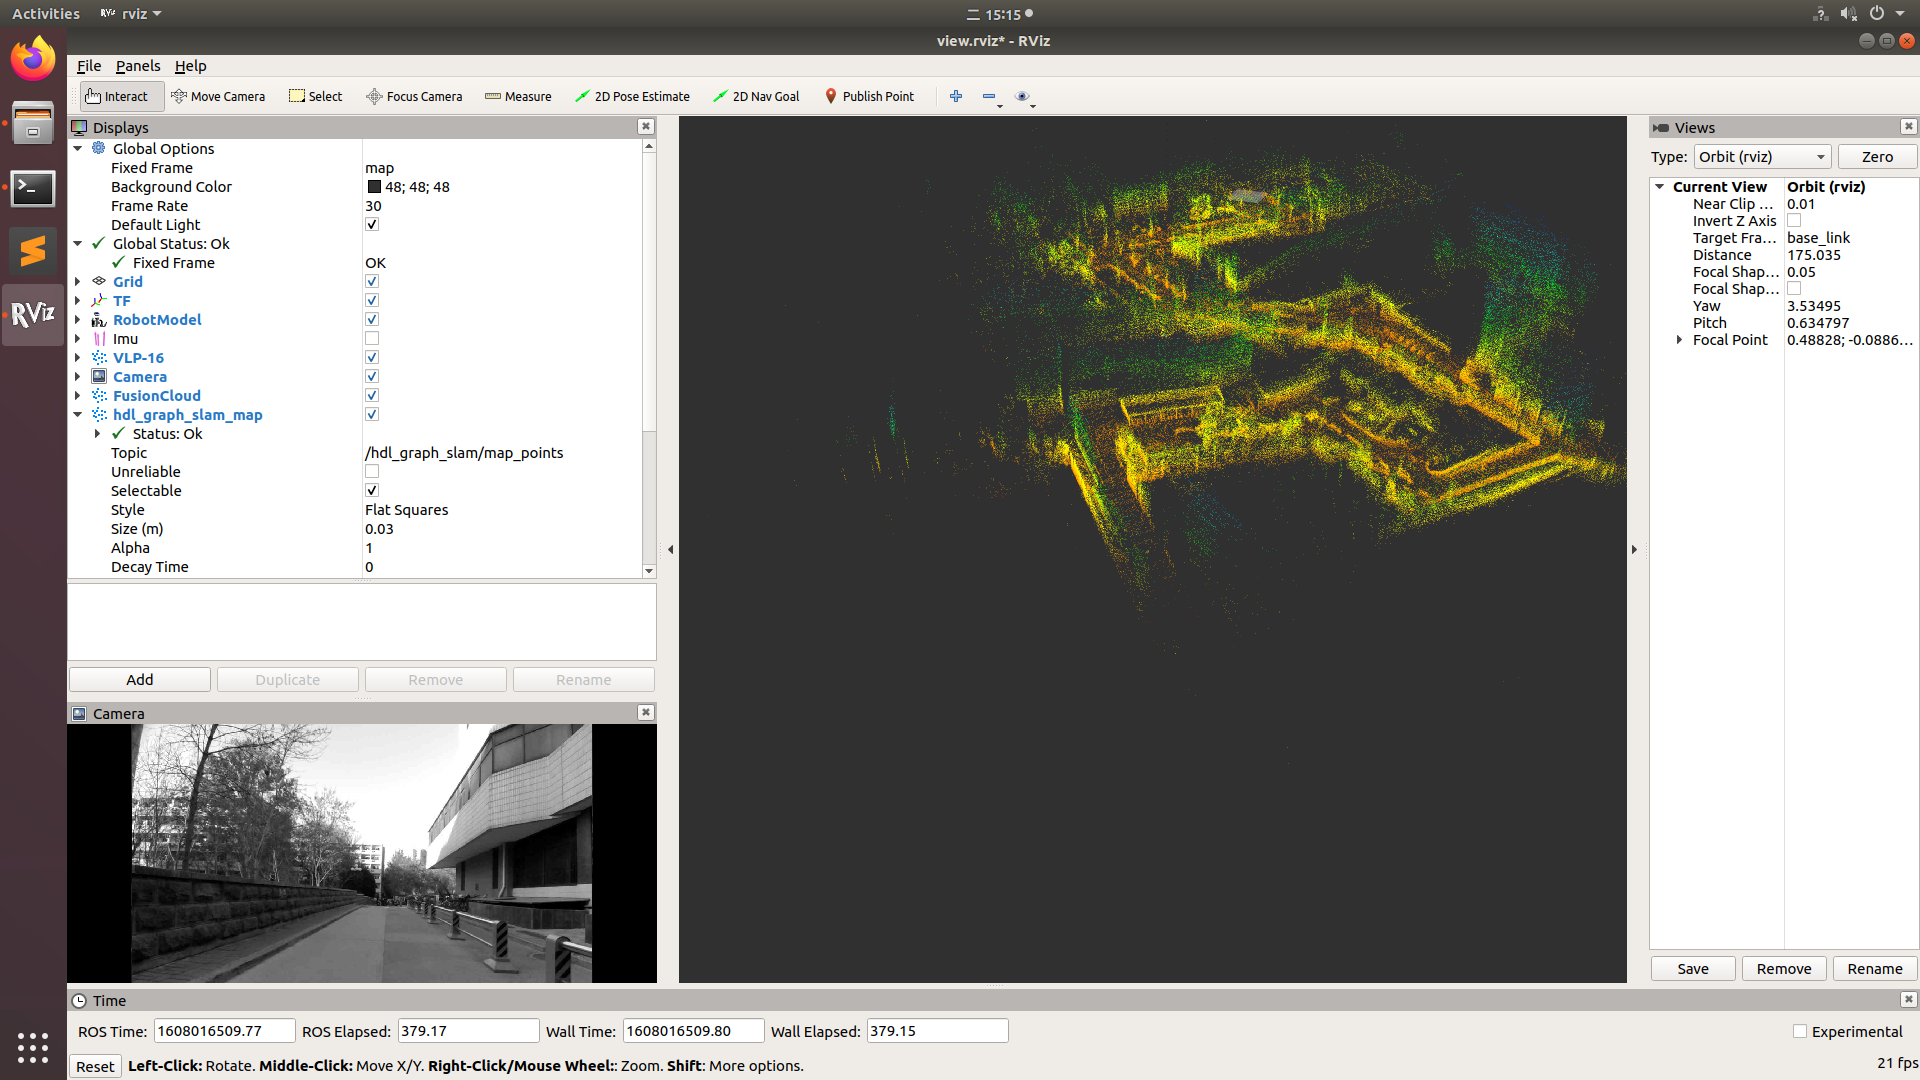Click the eye toolbar options icon
The image size is (1920, 1080).
pos(1022,96)
